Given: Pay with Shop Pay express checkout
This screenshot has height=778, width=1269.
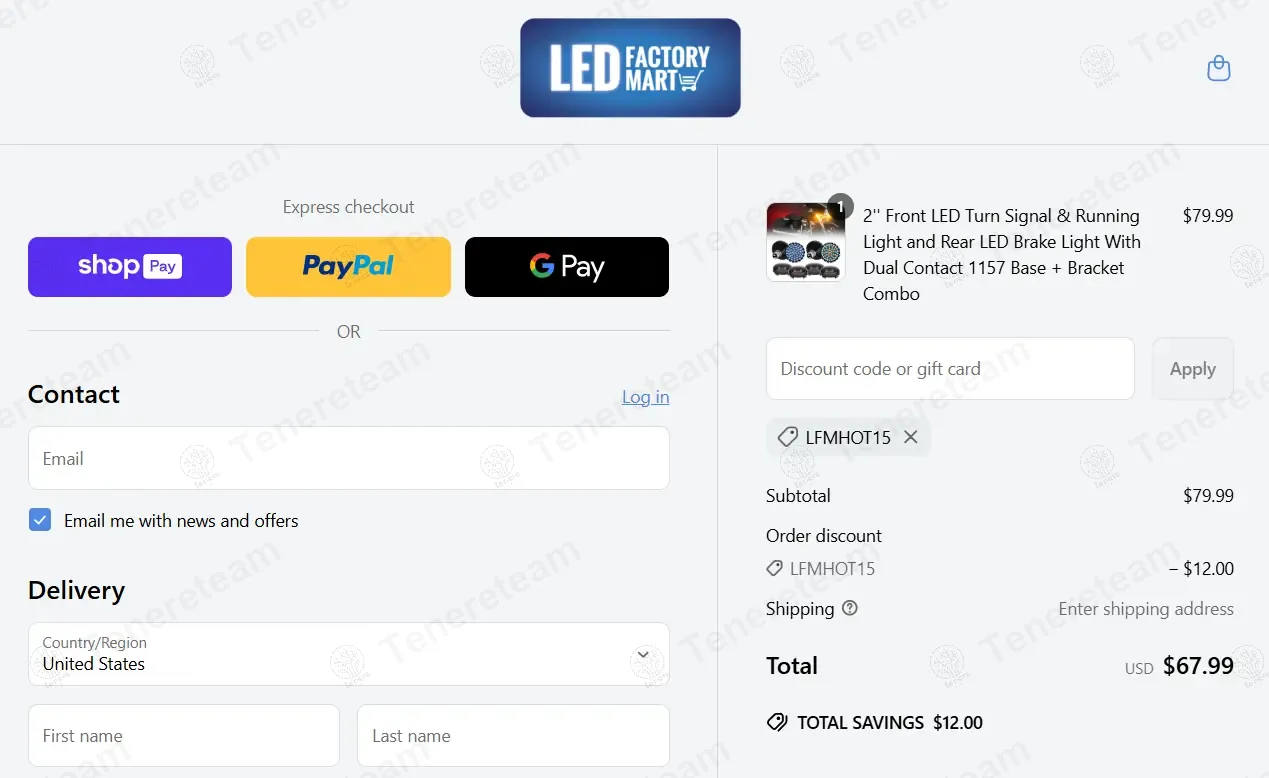Looking at the screenshot, I should click(130, 267).
